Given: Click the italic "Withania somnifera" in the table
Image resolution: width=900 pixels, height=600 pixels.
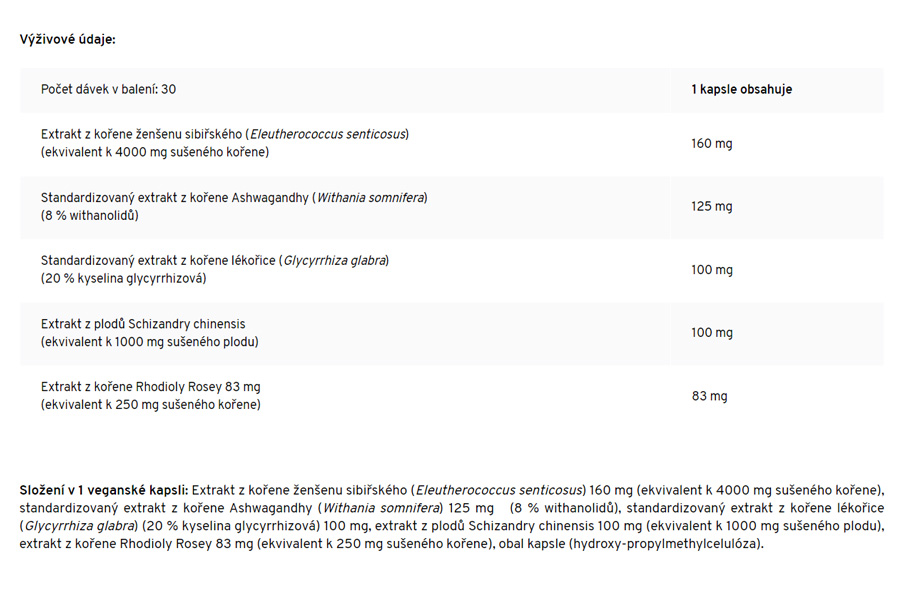Looking at the screenshot, I should tap(370, 198).
